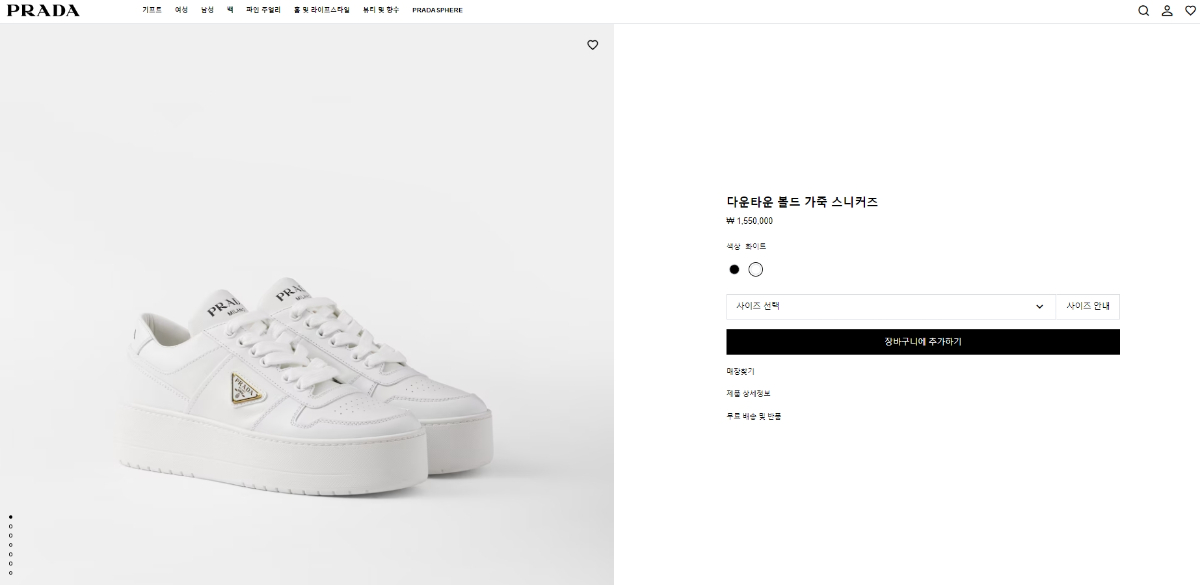Click 장바구니에 추가하기 button

922,342
